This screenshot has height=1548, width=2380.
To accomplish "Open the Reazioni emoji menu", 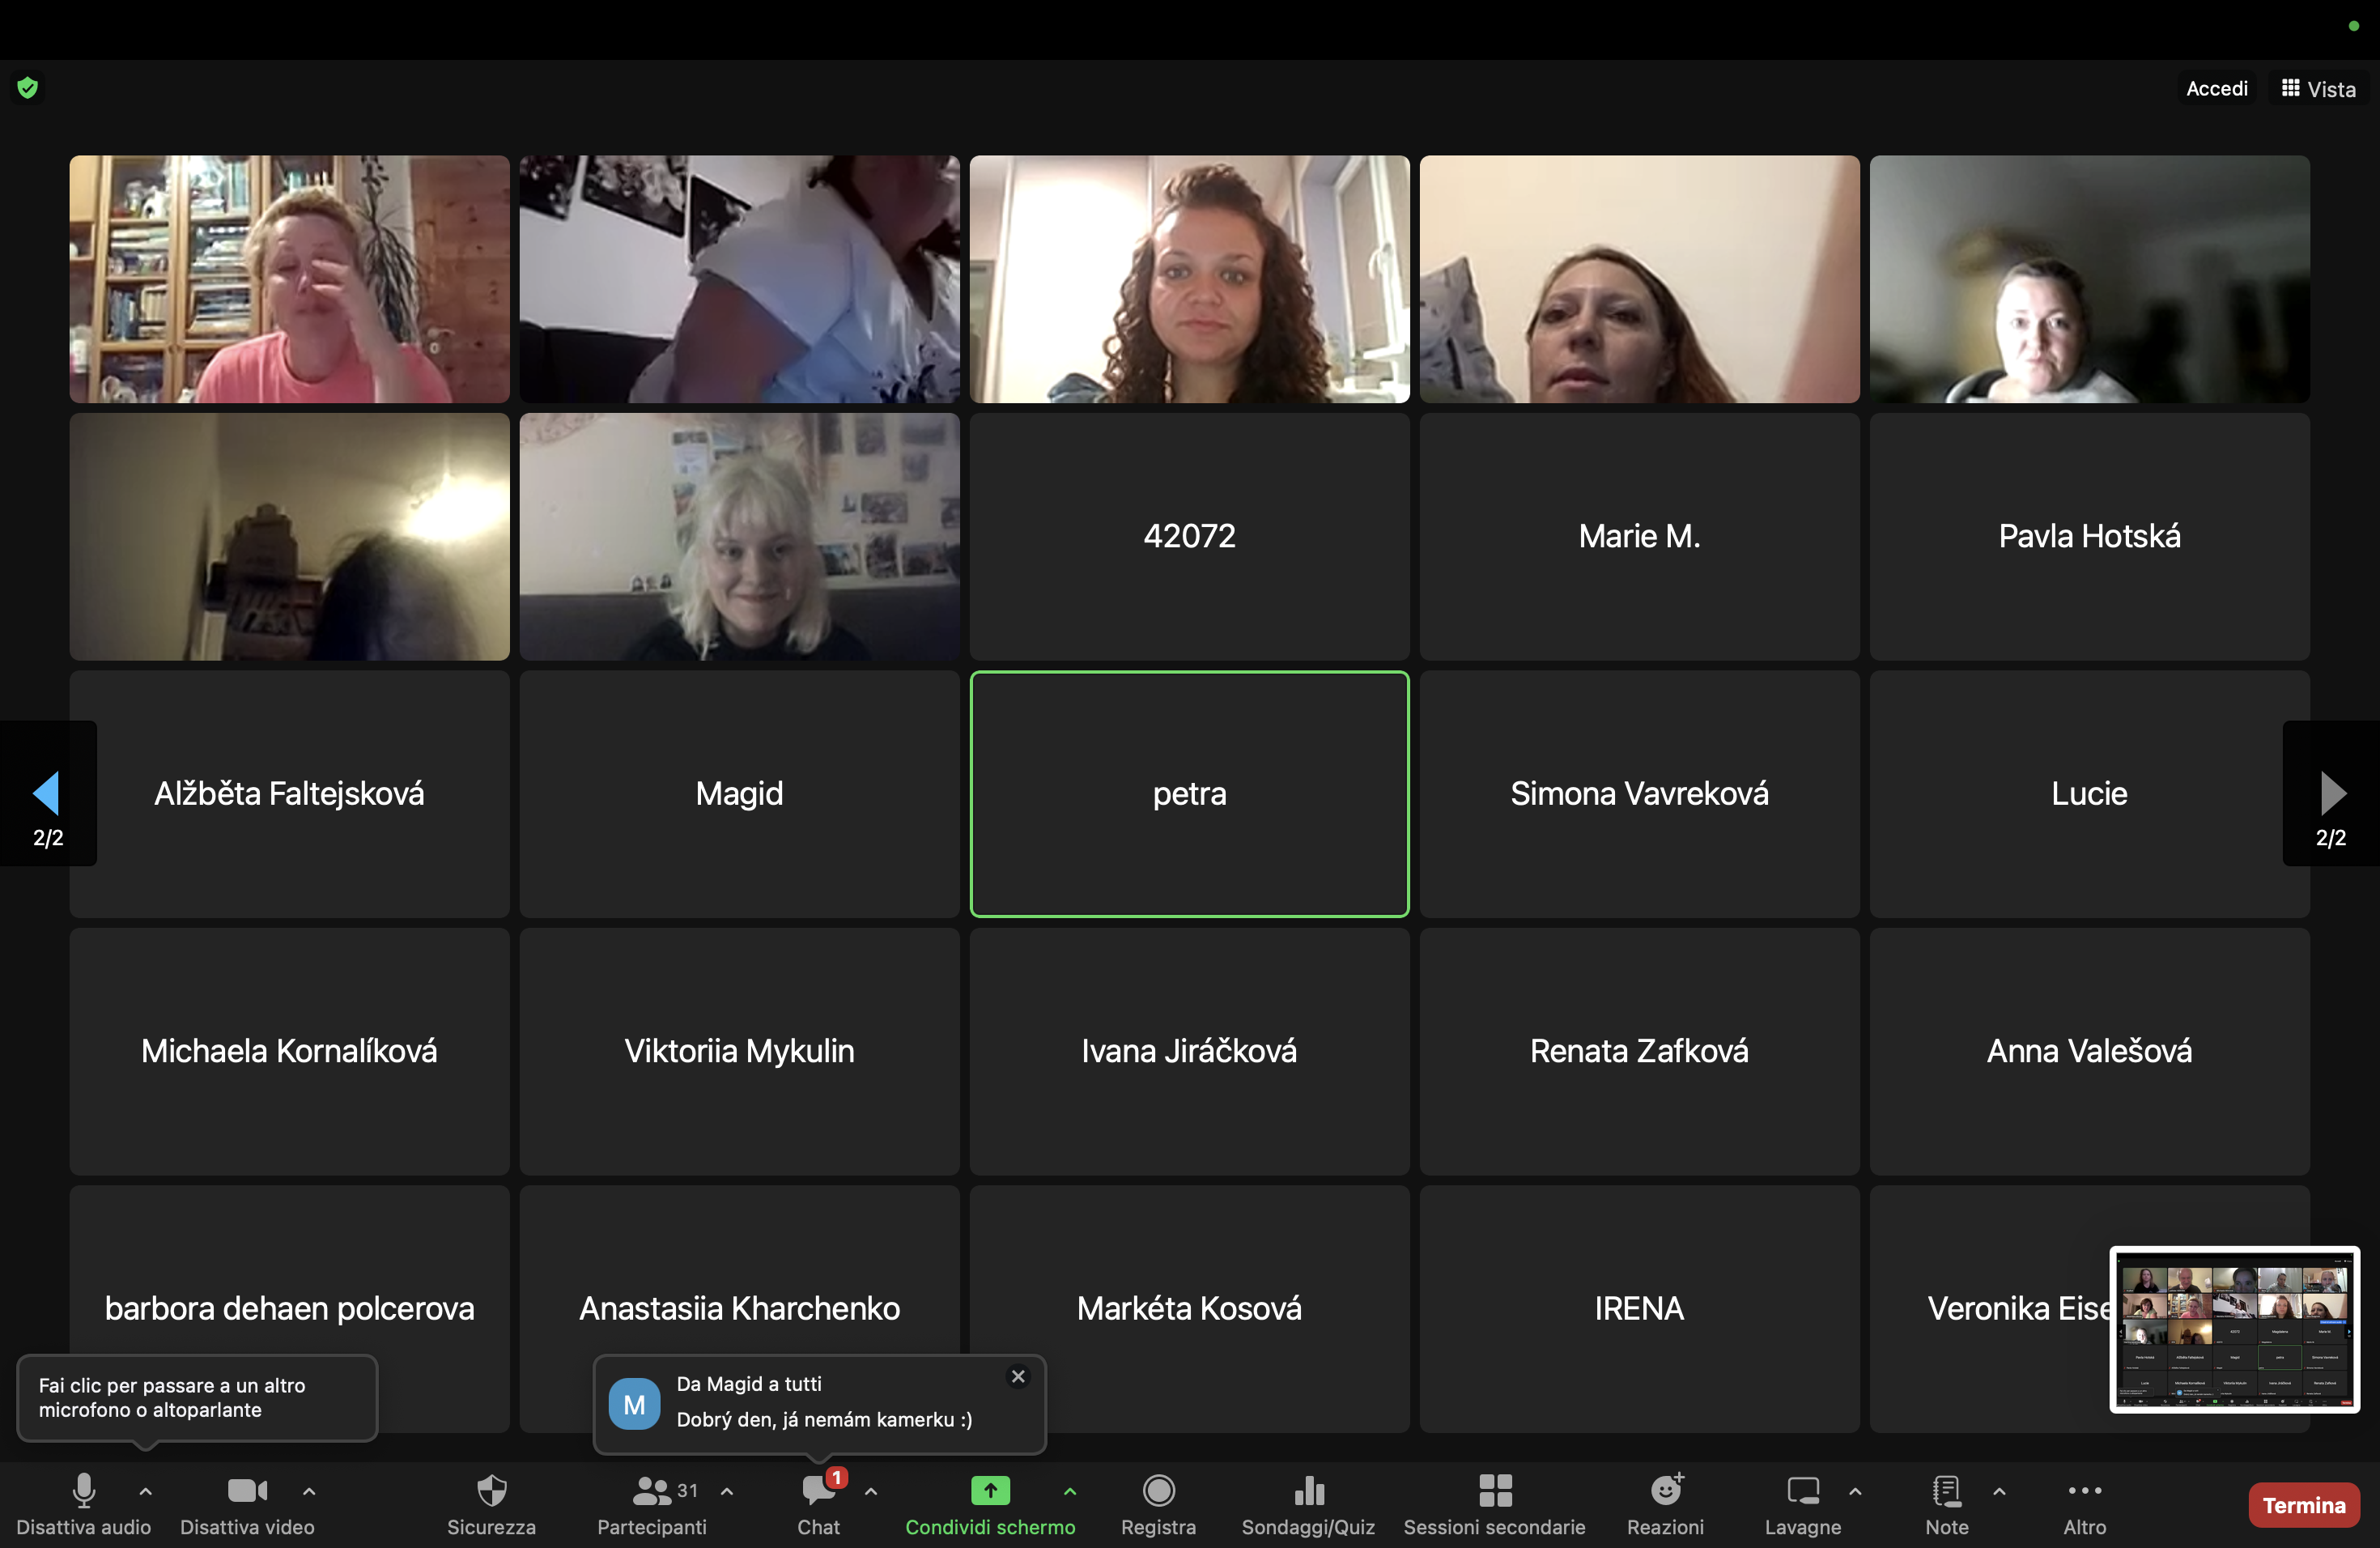I will 1665,1504.
